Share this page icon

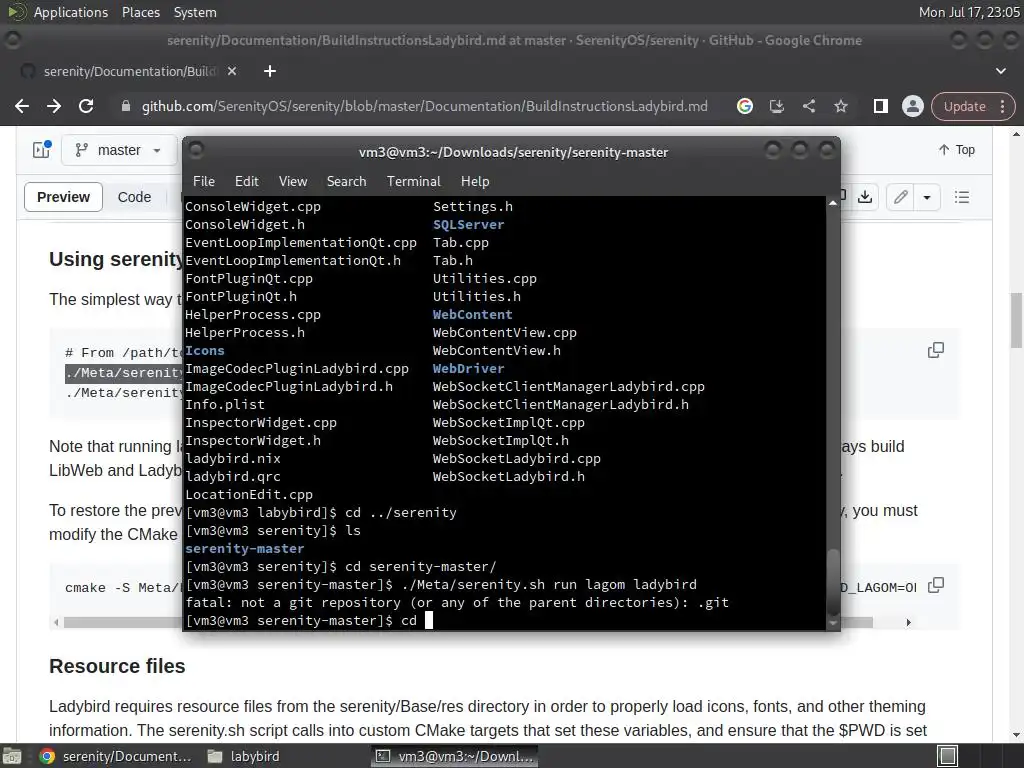pos(808,106)
